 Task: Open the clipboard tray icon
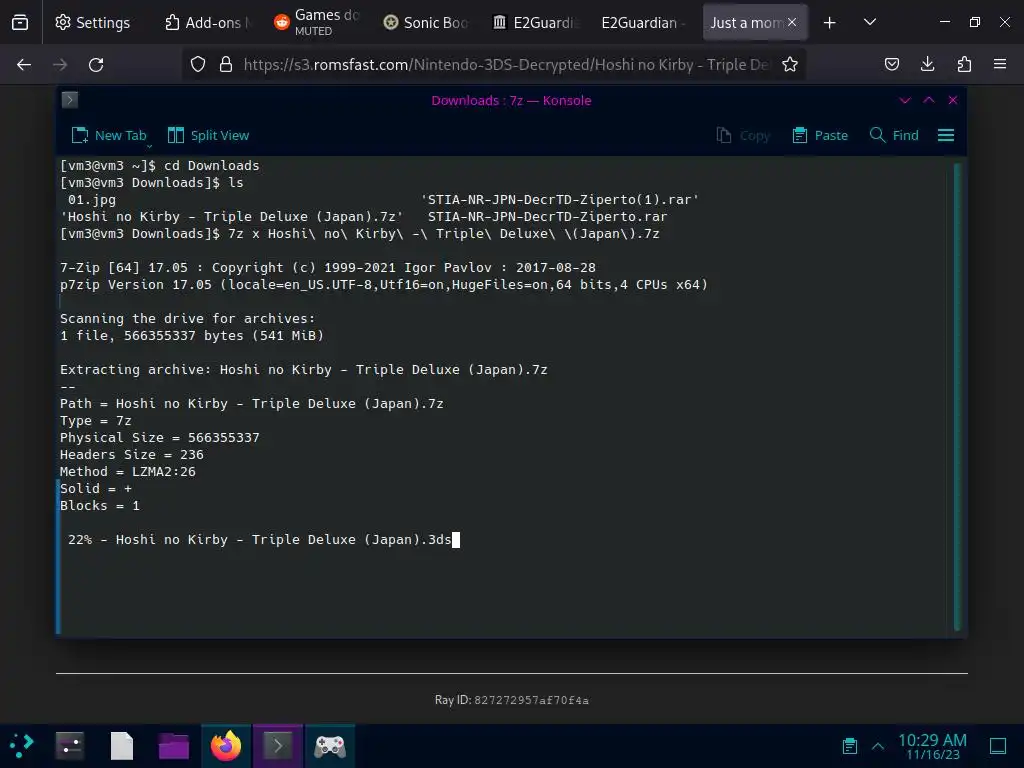click(850, 746)
